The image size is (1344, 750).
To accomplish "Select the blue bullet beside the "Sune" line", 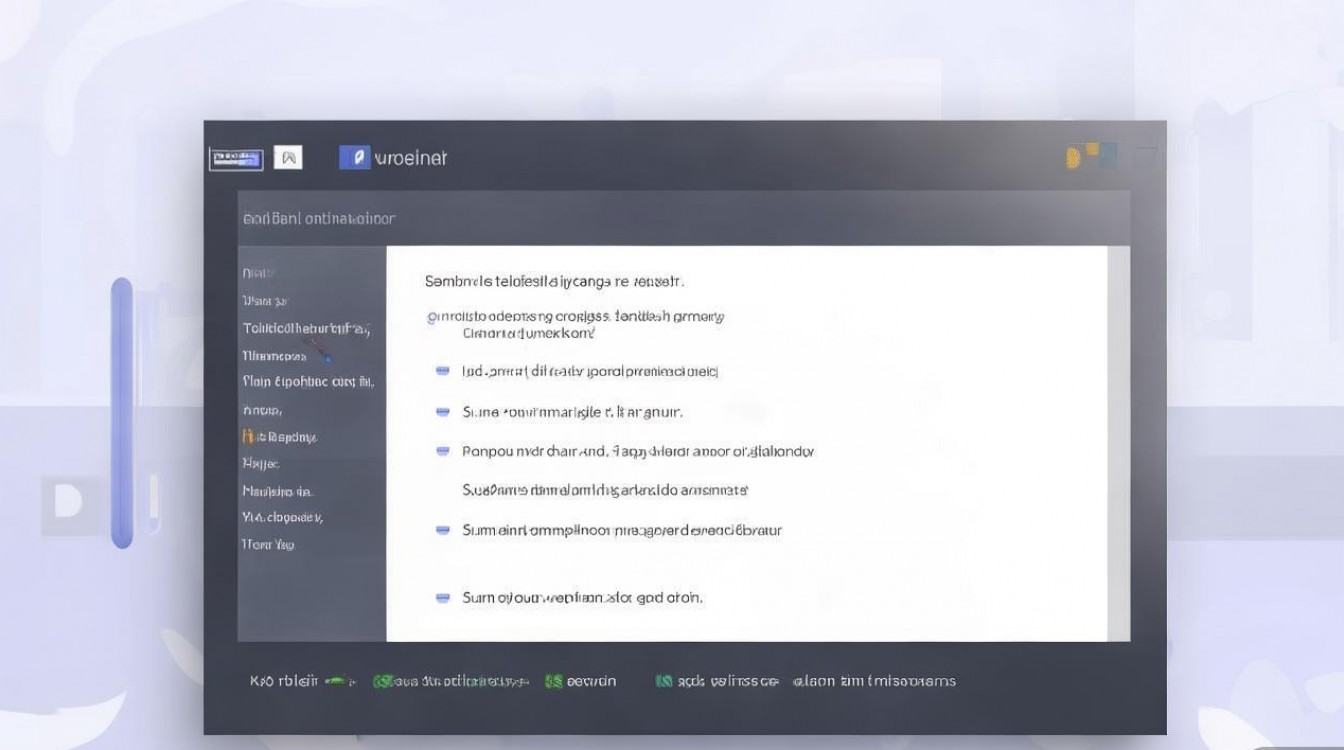I will 443,412.
